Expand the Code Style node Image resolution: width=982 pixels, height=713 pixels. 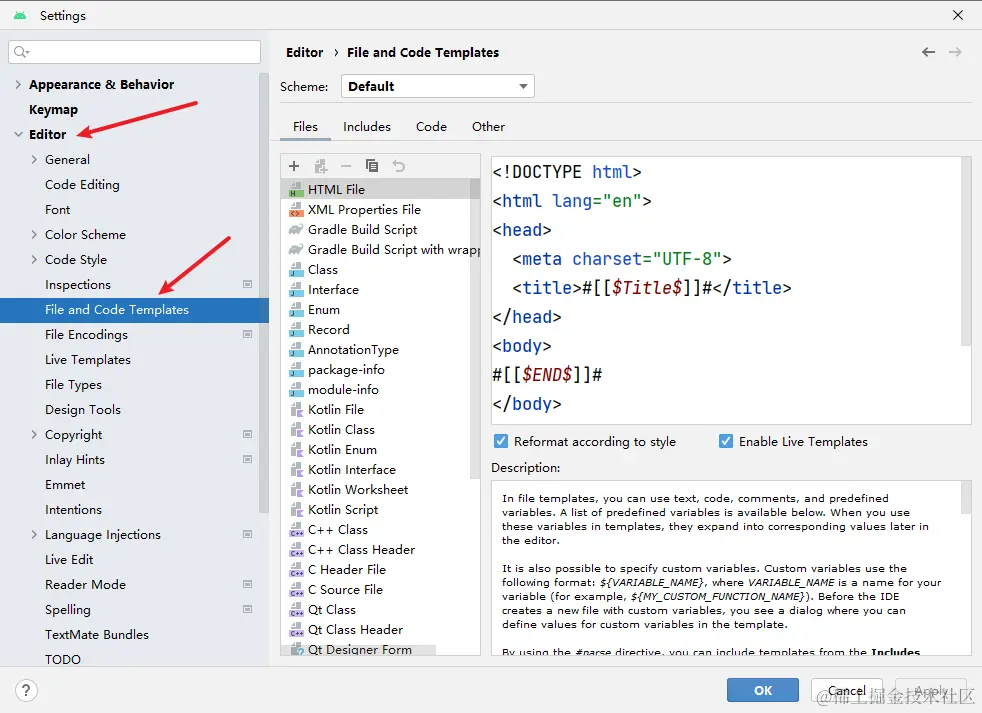point(34,259)
